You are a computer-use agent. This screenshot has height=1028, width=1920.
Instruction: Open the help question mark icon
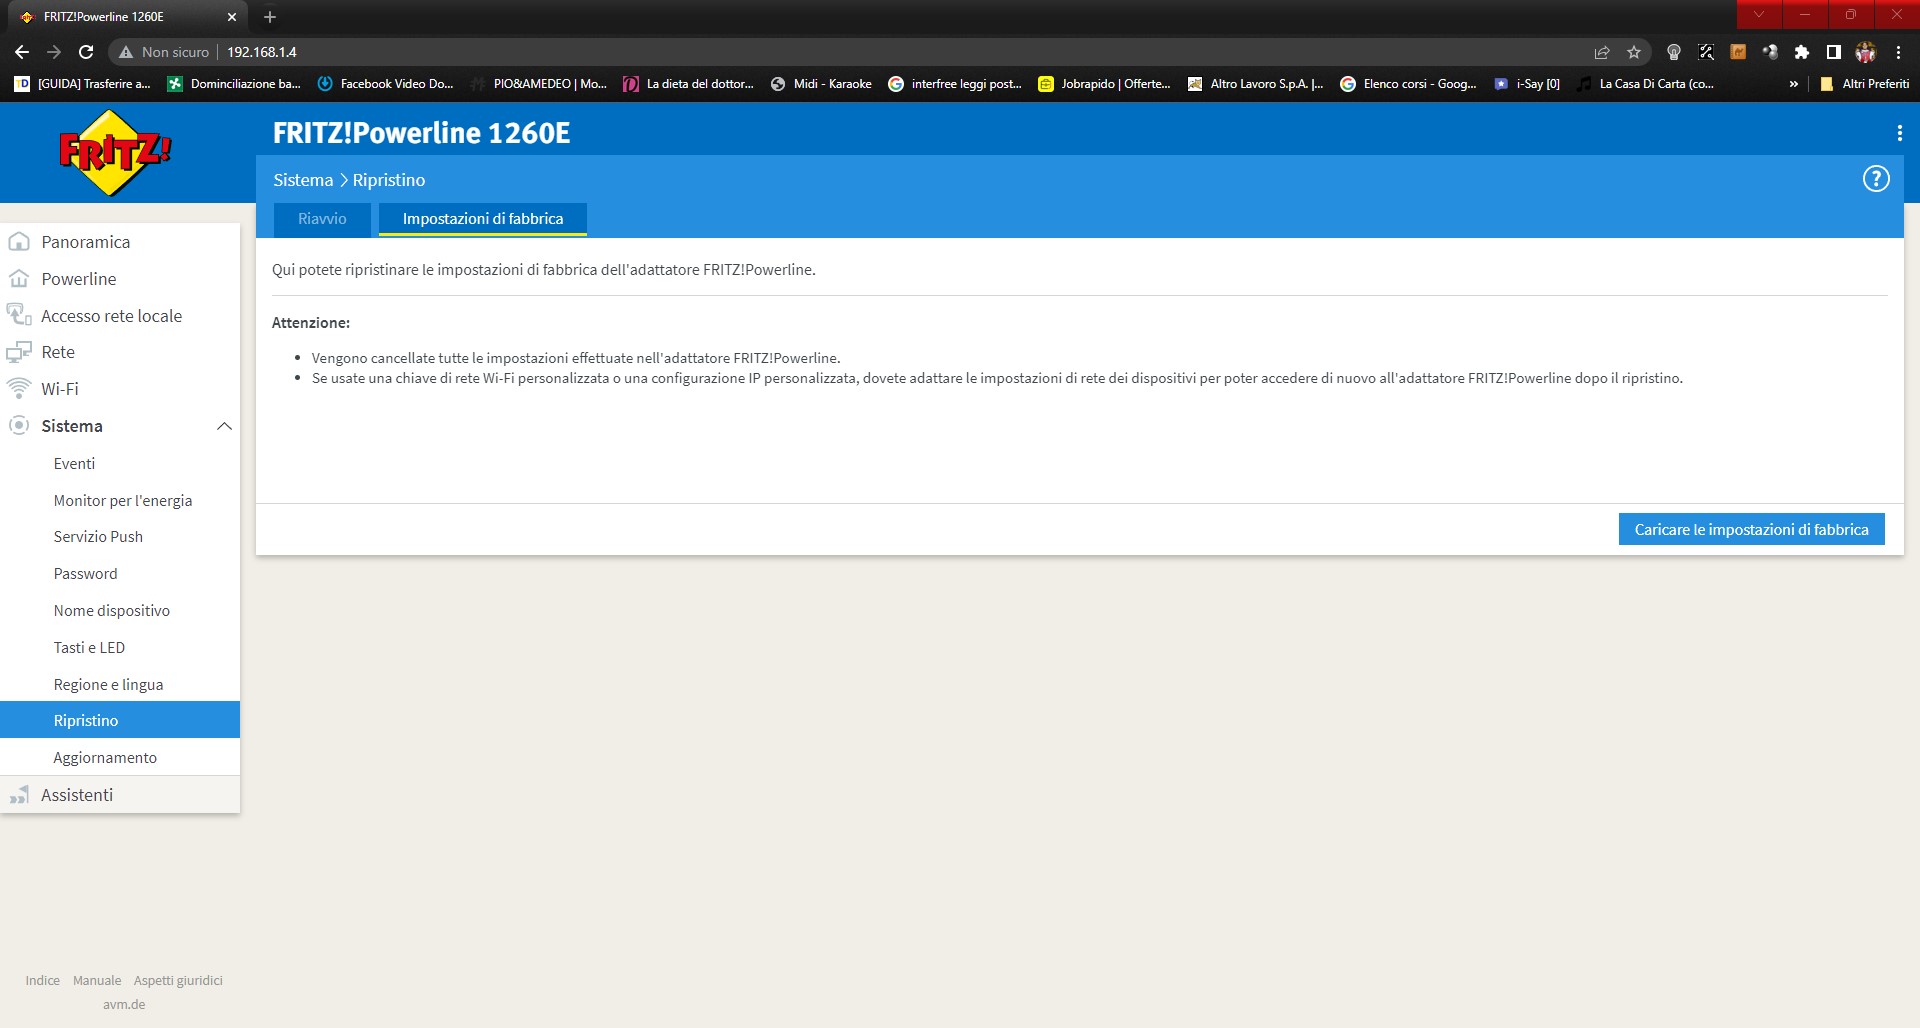pyautogui.click(x=1876, y=179)
